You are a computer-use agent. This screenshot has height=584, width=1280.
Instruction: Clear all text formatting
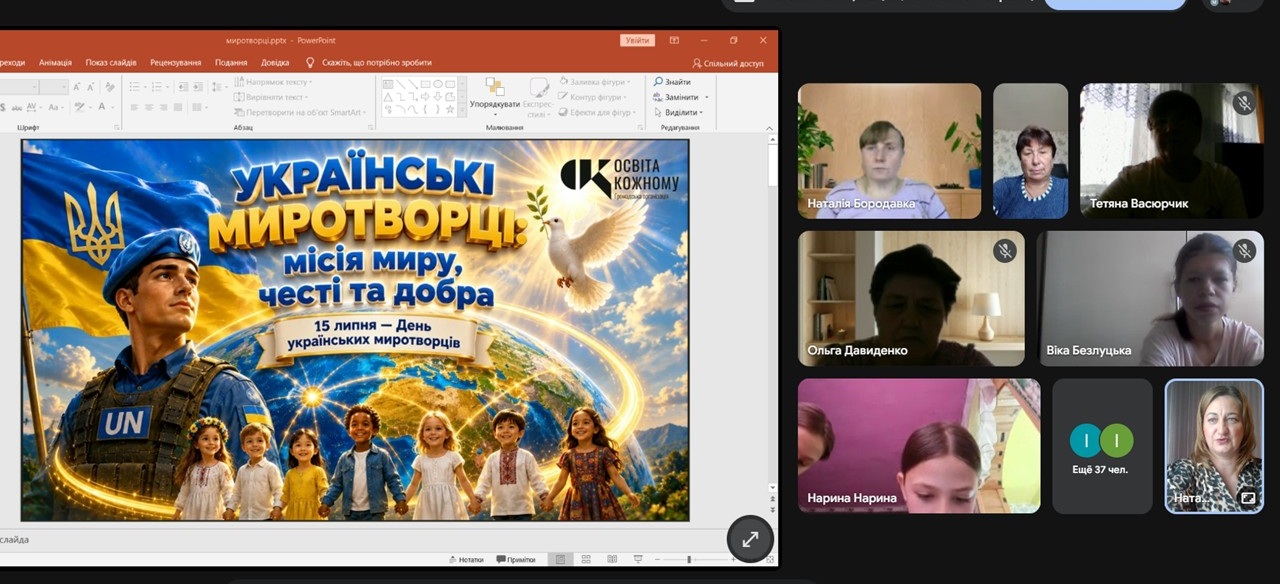(109, 86)
